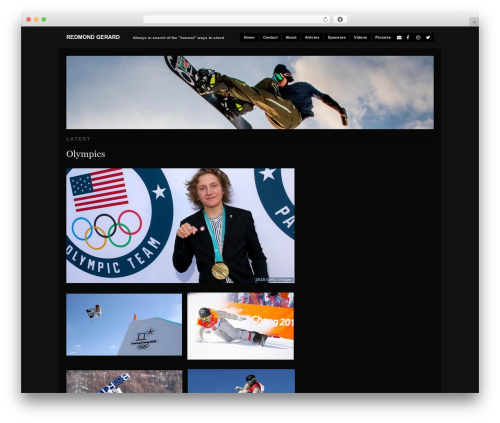Click the yellow minimize window button

coord(36,20)
